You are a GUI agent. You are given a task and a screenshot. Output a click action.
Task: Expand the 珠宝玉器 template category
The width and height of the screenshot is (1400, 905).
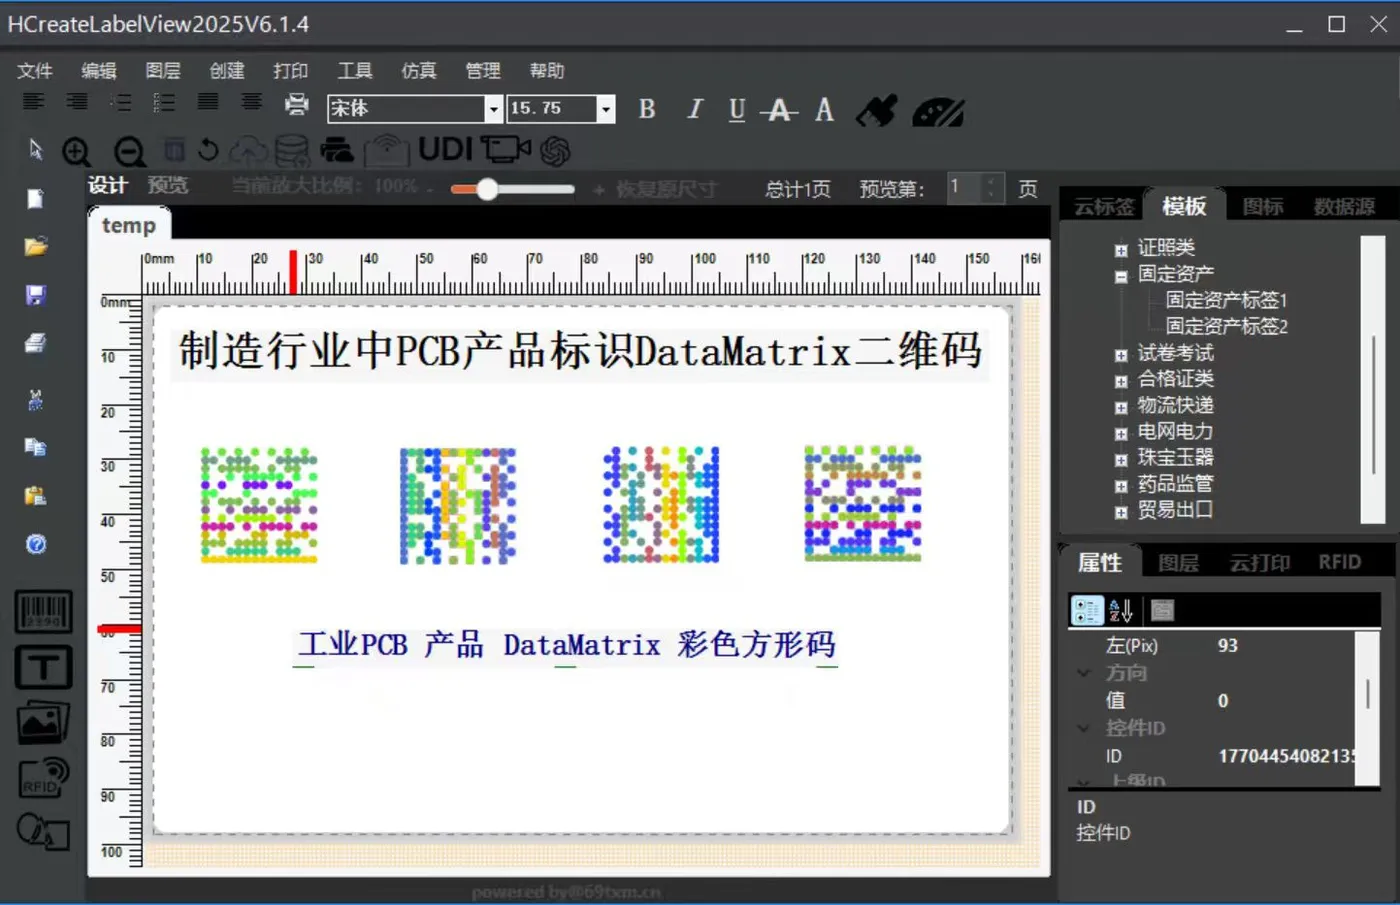point(1121,460)
